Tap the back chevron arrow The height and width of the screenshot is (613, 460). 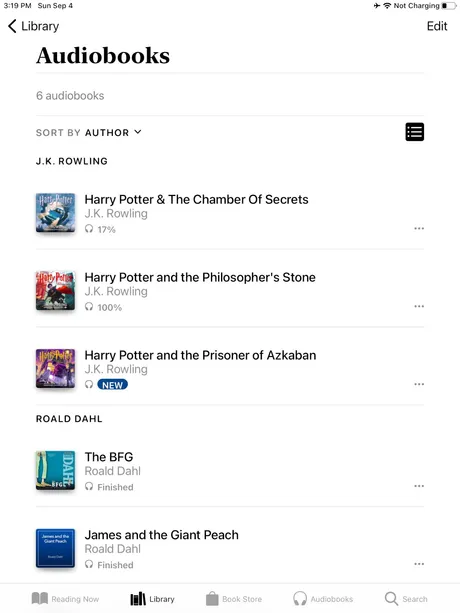click(x=12, y=26)
